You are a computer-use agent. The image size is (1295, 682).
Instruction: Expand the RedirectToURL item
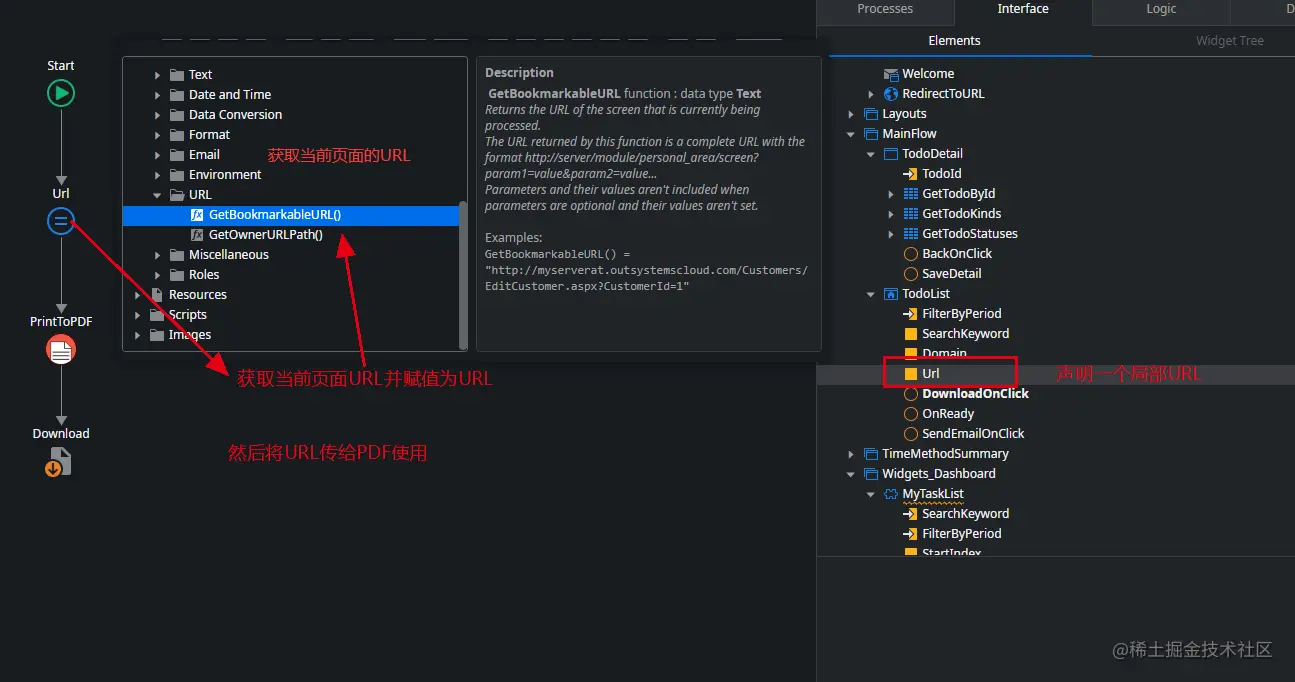[x=871, y=94]
